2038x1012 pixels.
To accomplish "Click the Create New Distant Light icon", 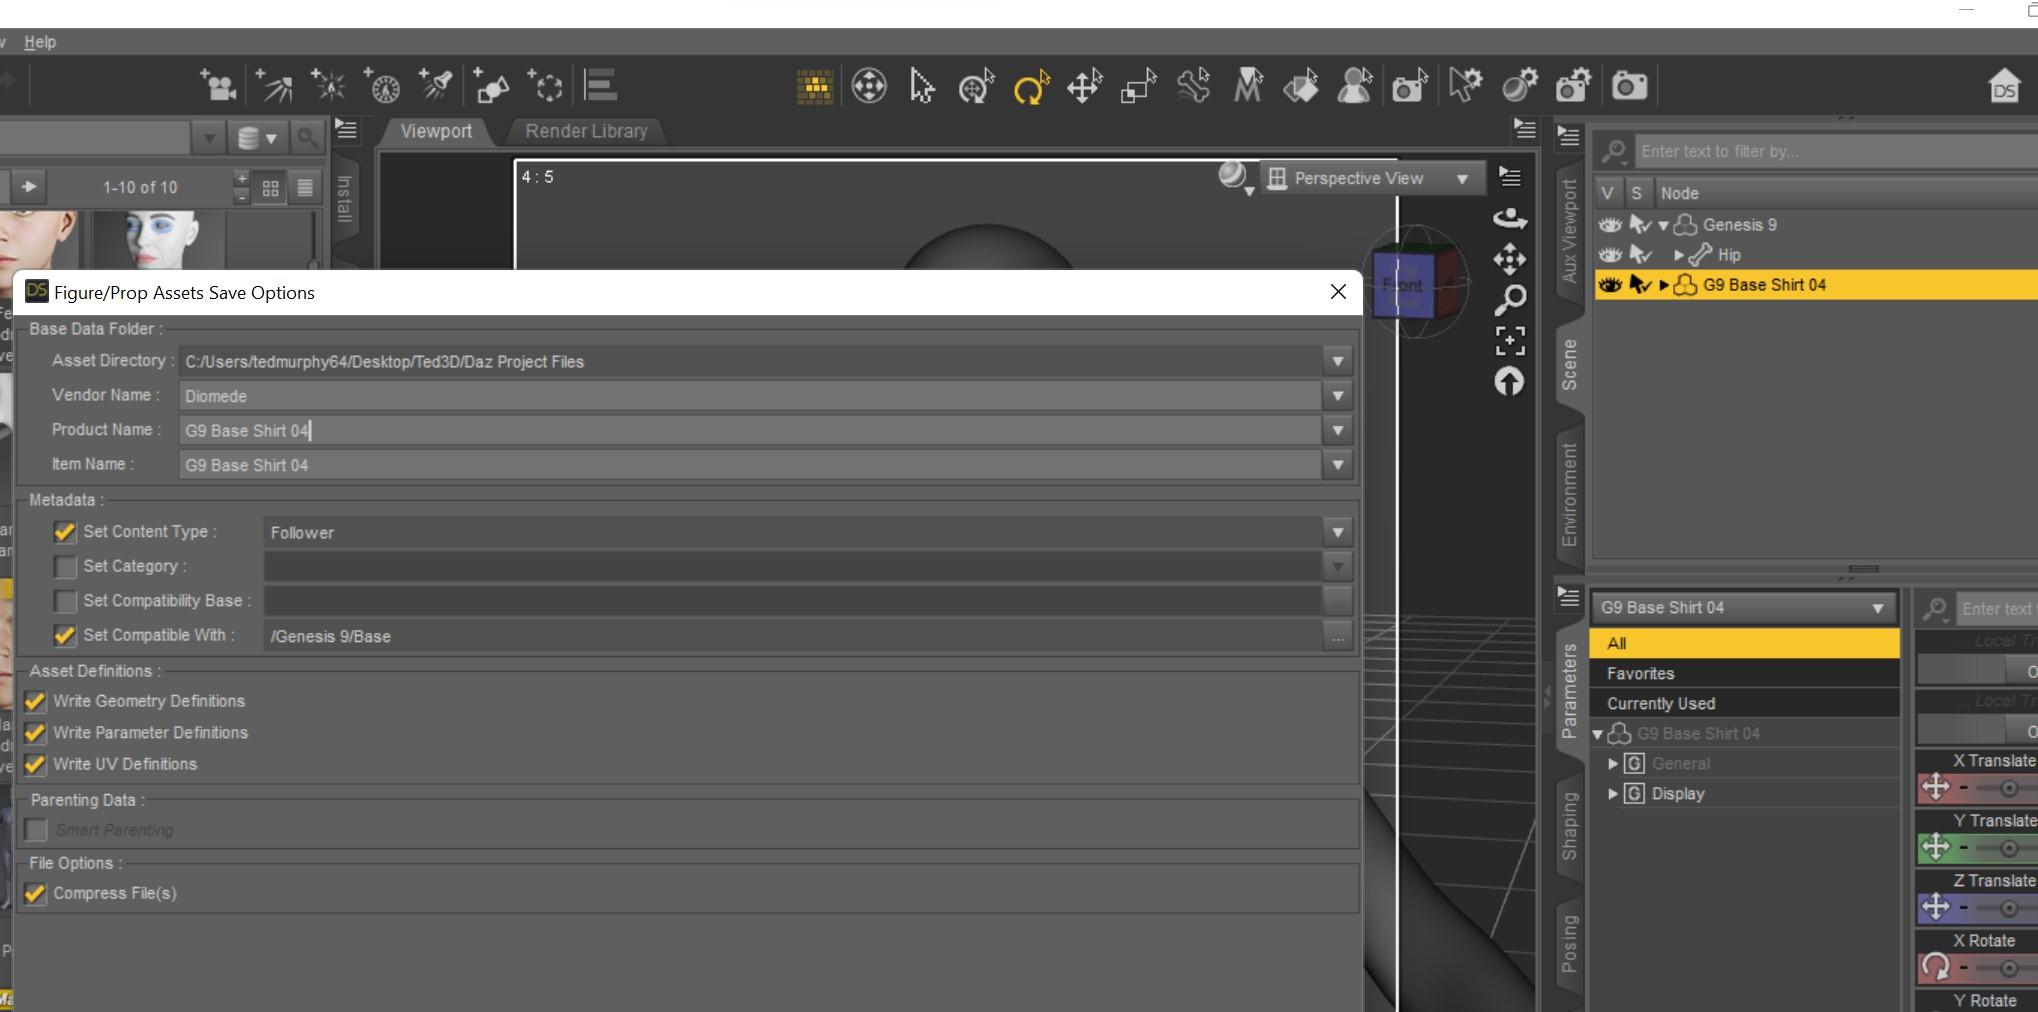I will (x=274, y=86).
